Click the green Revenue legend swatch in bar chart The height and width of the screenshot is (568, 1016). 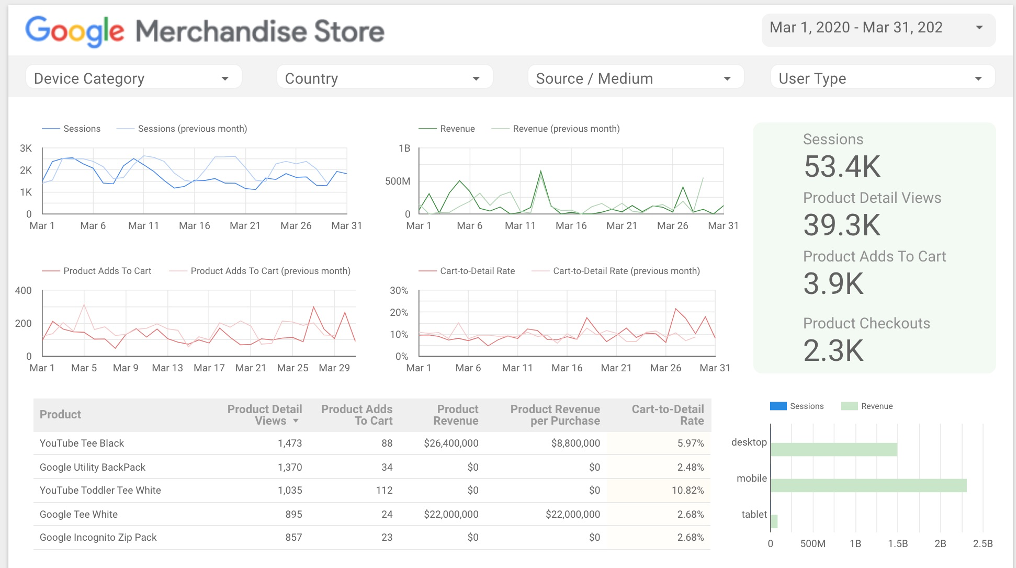(850, 406)
